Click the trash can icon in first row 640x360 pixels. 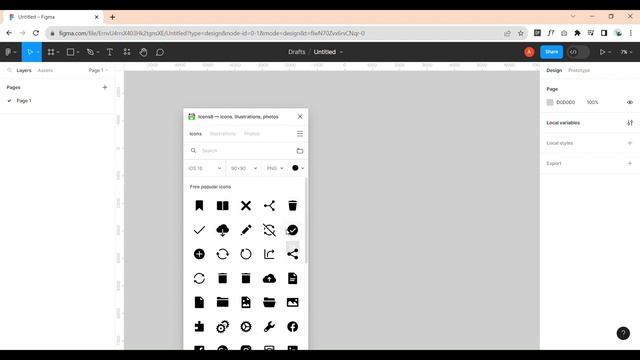(293, 206)
